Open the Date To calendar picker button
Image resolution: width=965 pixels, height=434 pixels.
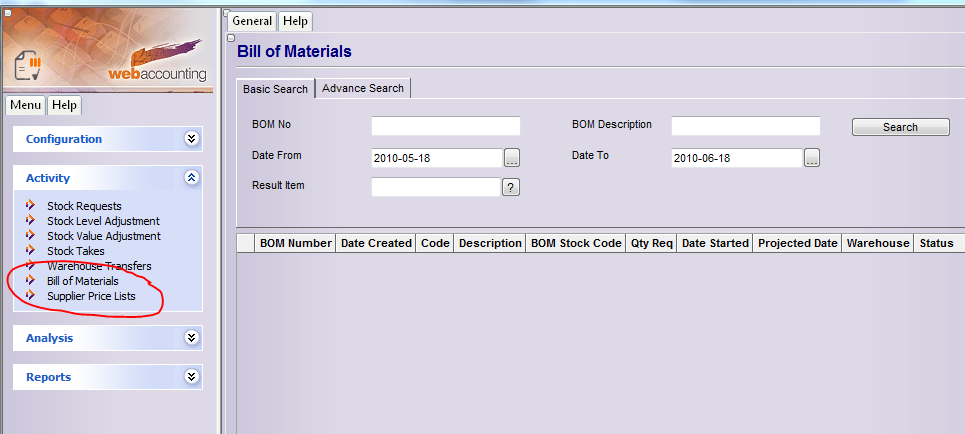(812, 158)
